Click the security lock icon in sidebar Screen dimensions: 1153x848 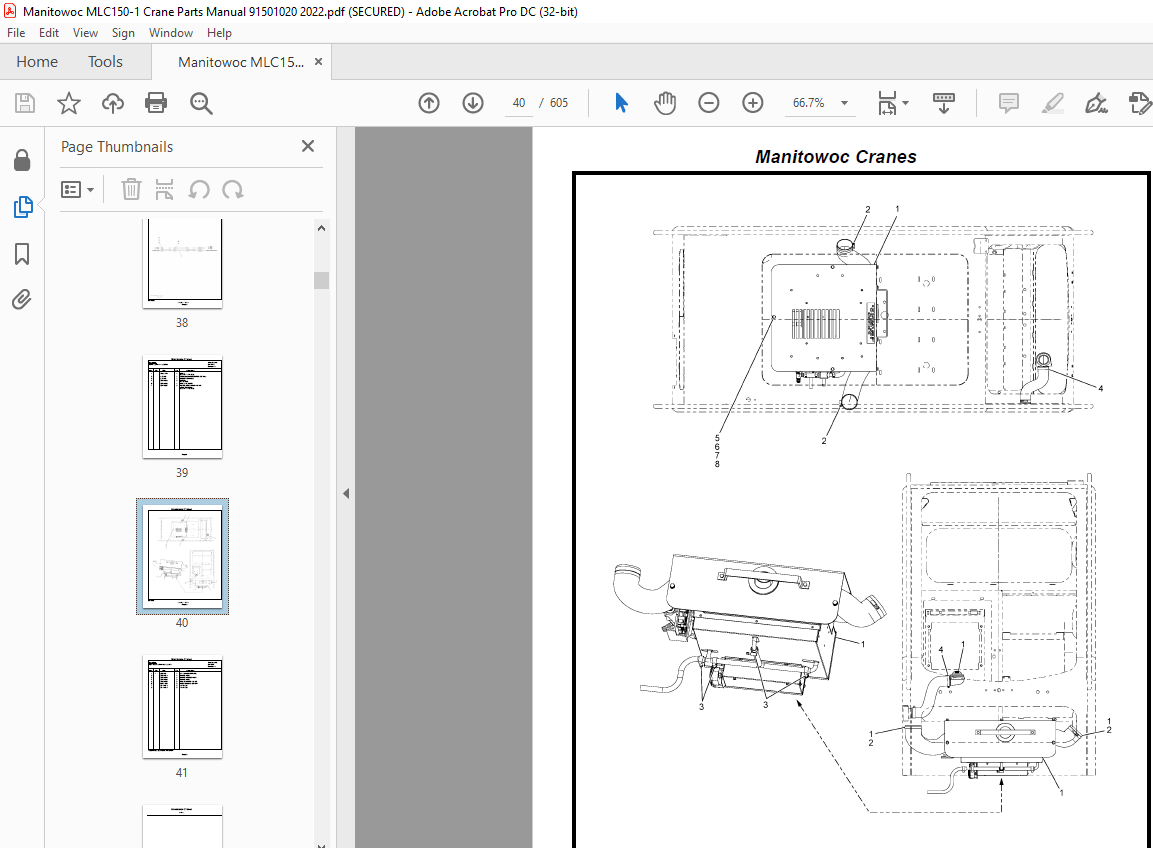click(22, 160)
